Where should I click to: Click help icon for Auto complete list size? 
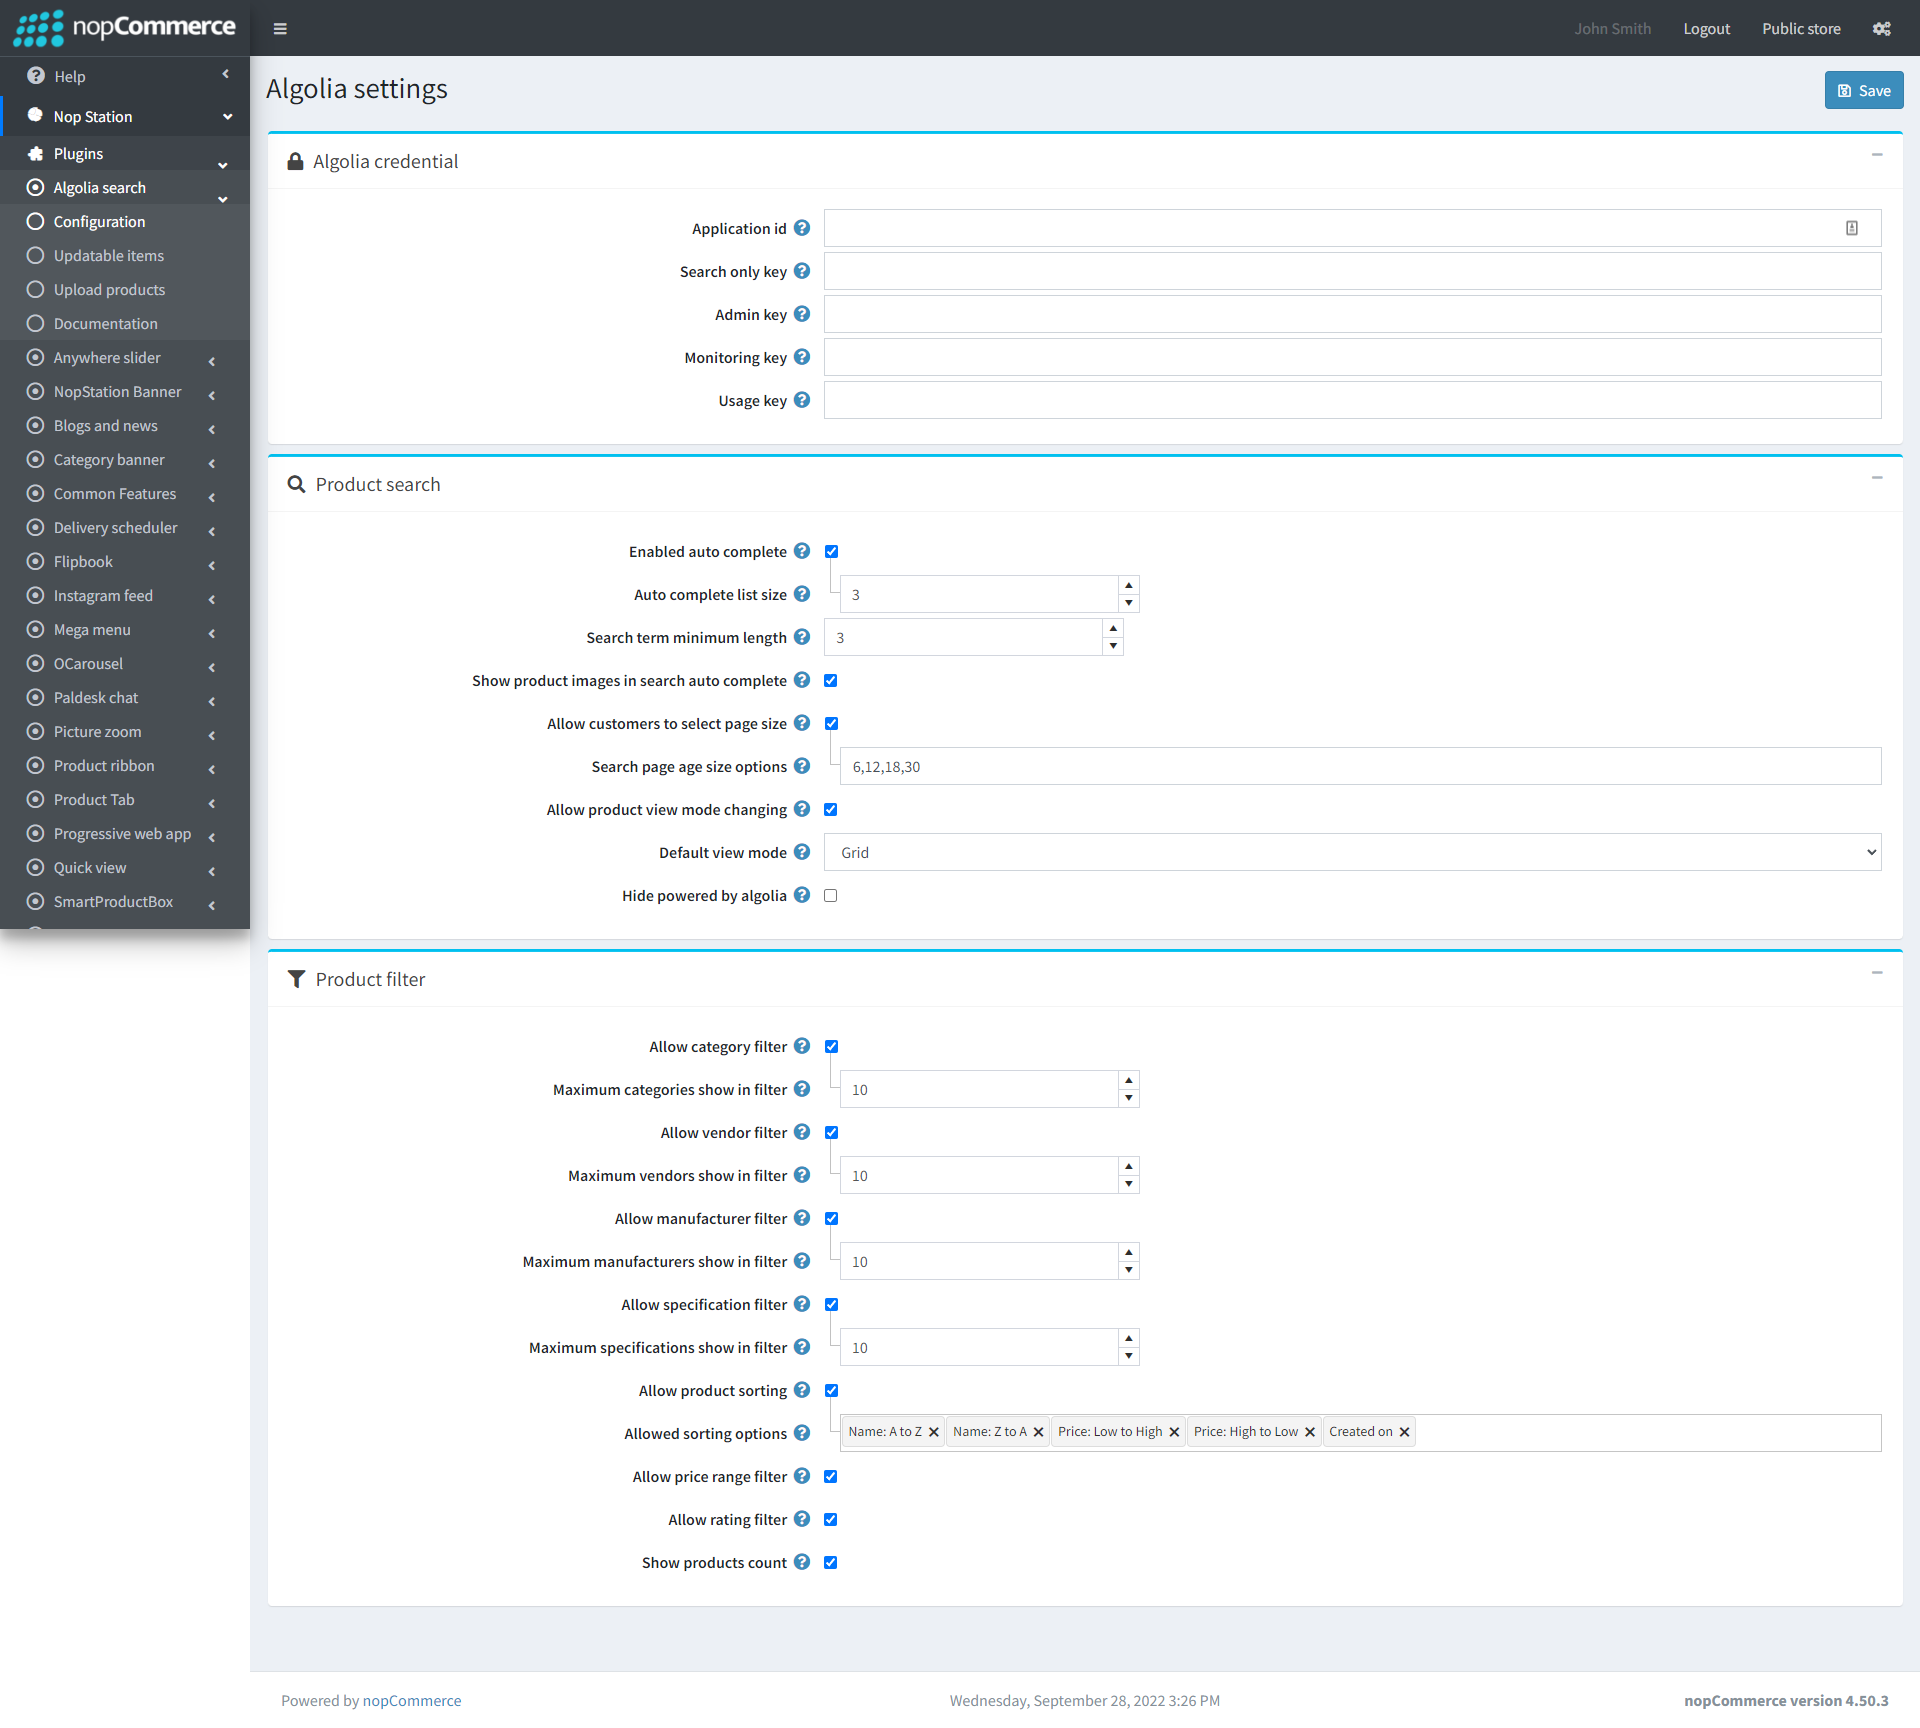click(802, 594)
